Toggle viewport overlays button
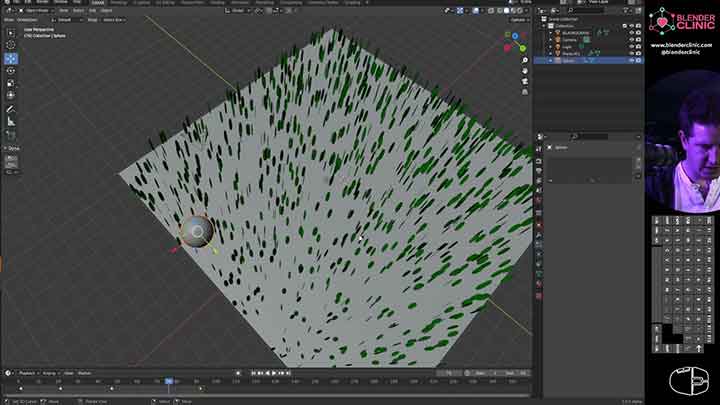720x405 pixels. pos(476,11)
